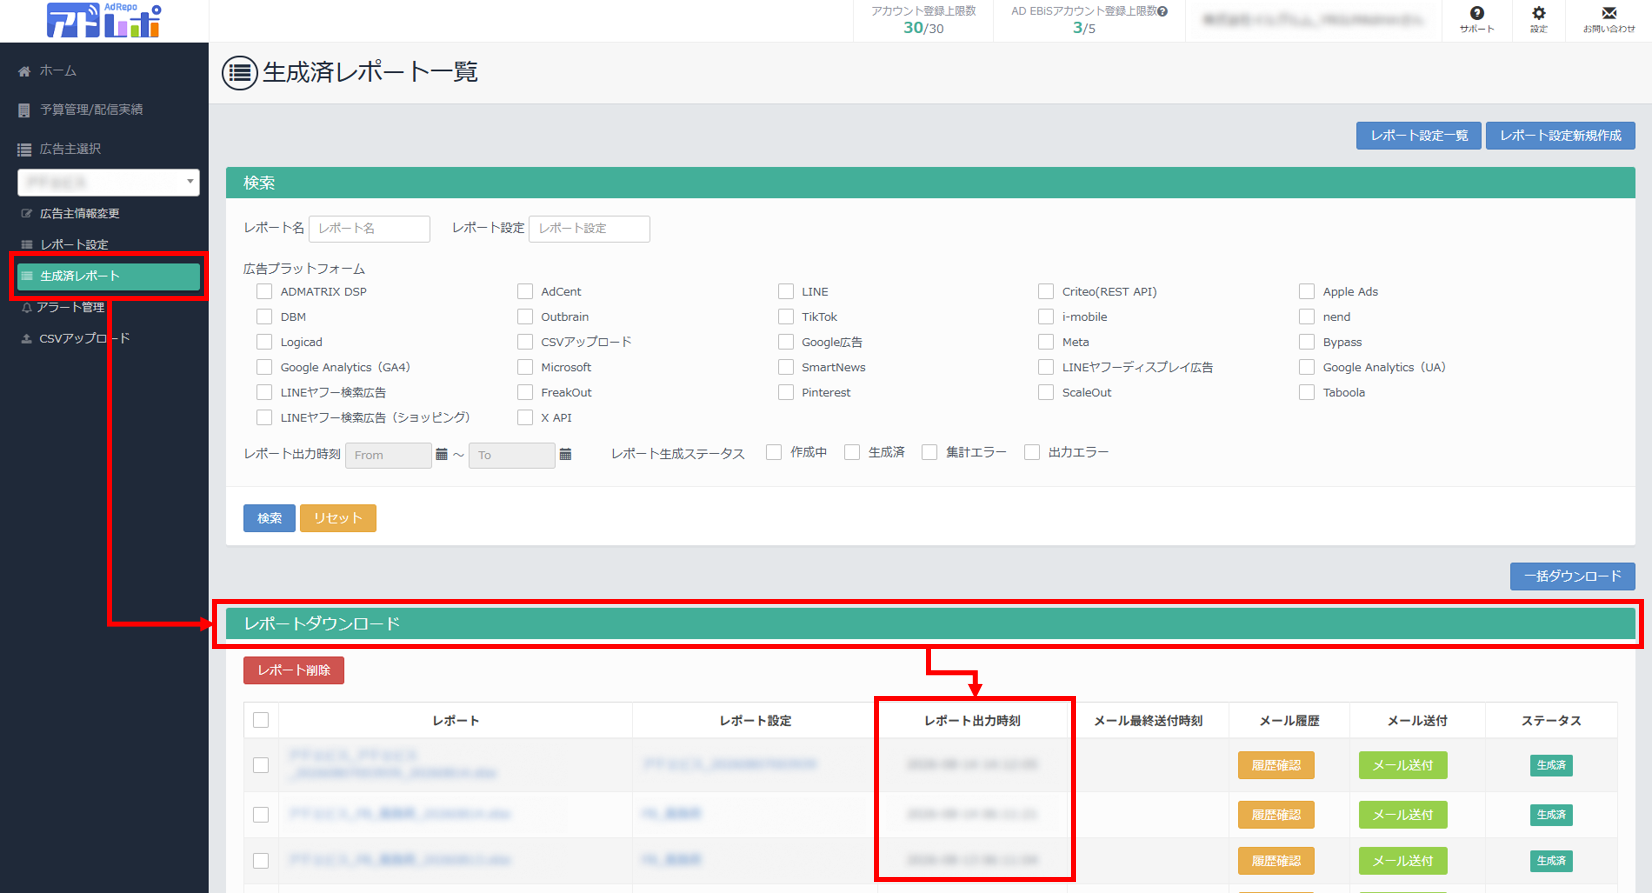Viewport: 1652px width, 893px height.
Task: Open CSVアップロード in the sidebar
Action: [84, 338]
